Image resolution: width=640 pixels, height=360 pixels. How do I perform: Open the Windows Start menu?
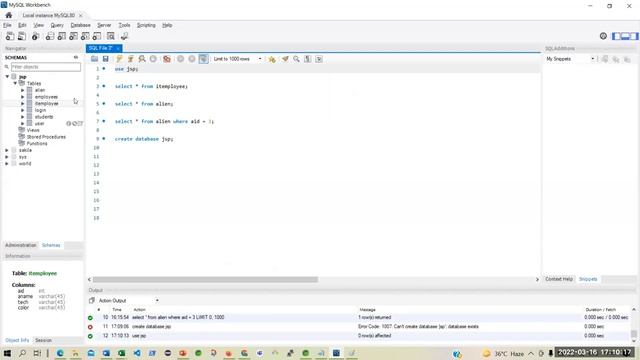coord(7,353)
